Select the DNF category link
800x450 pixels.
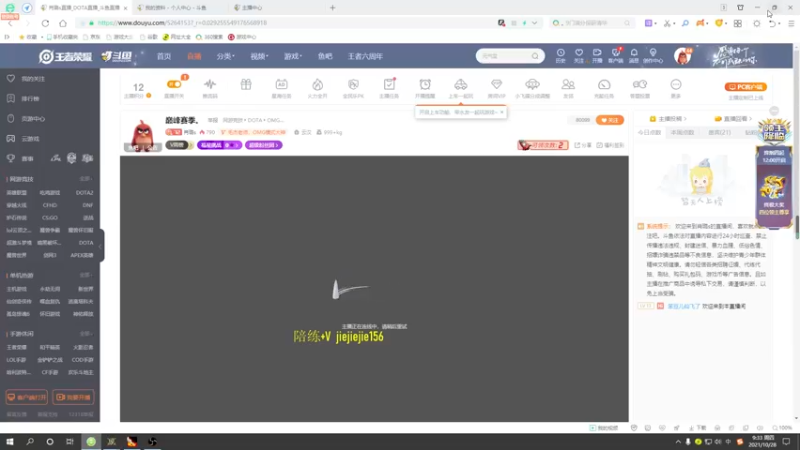tap(88, 205)
